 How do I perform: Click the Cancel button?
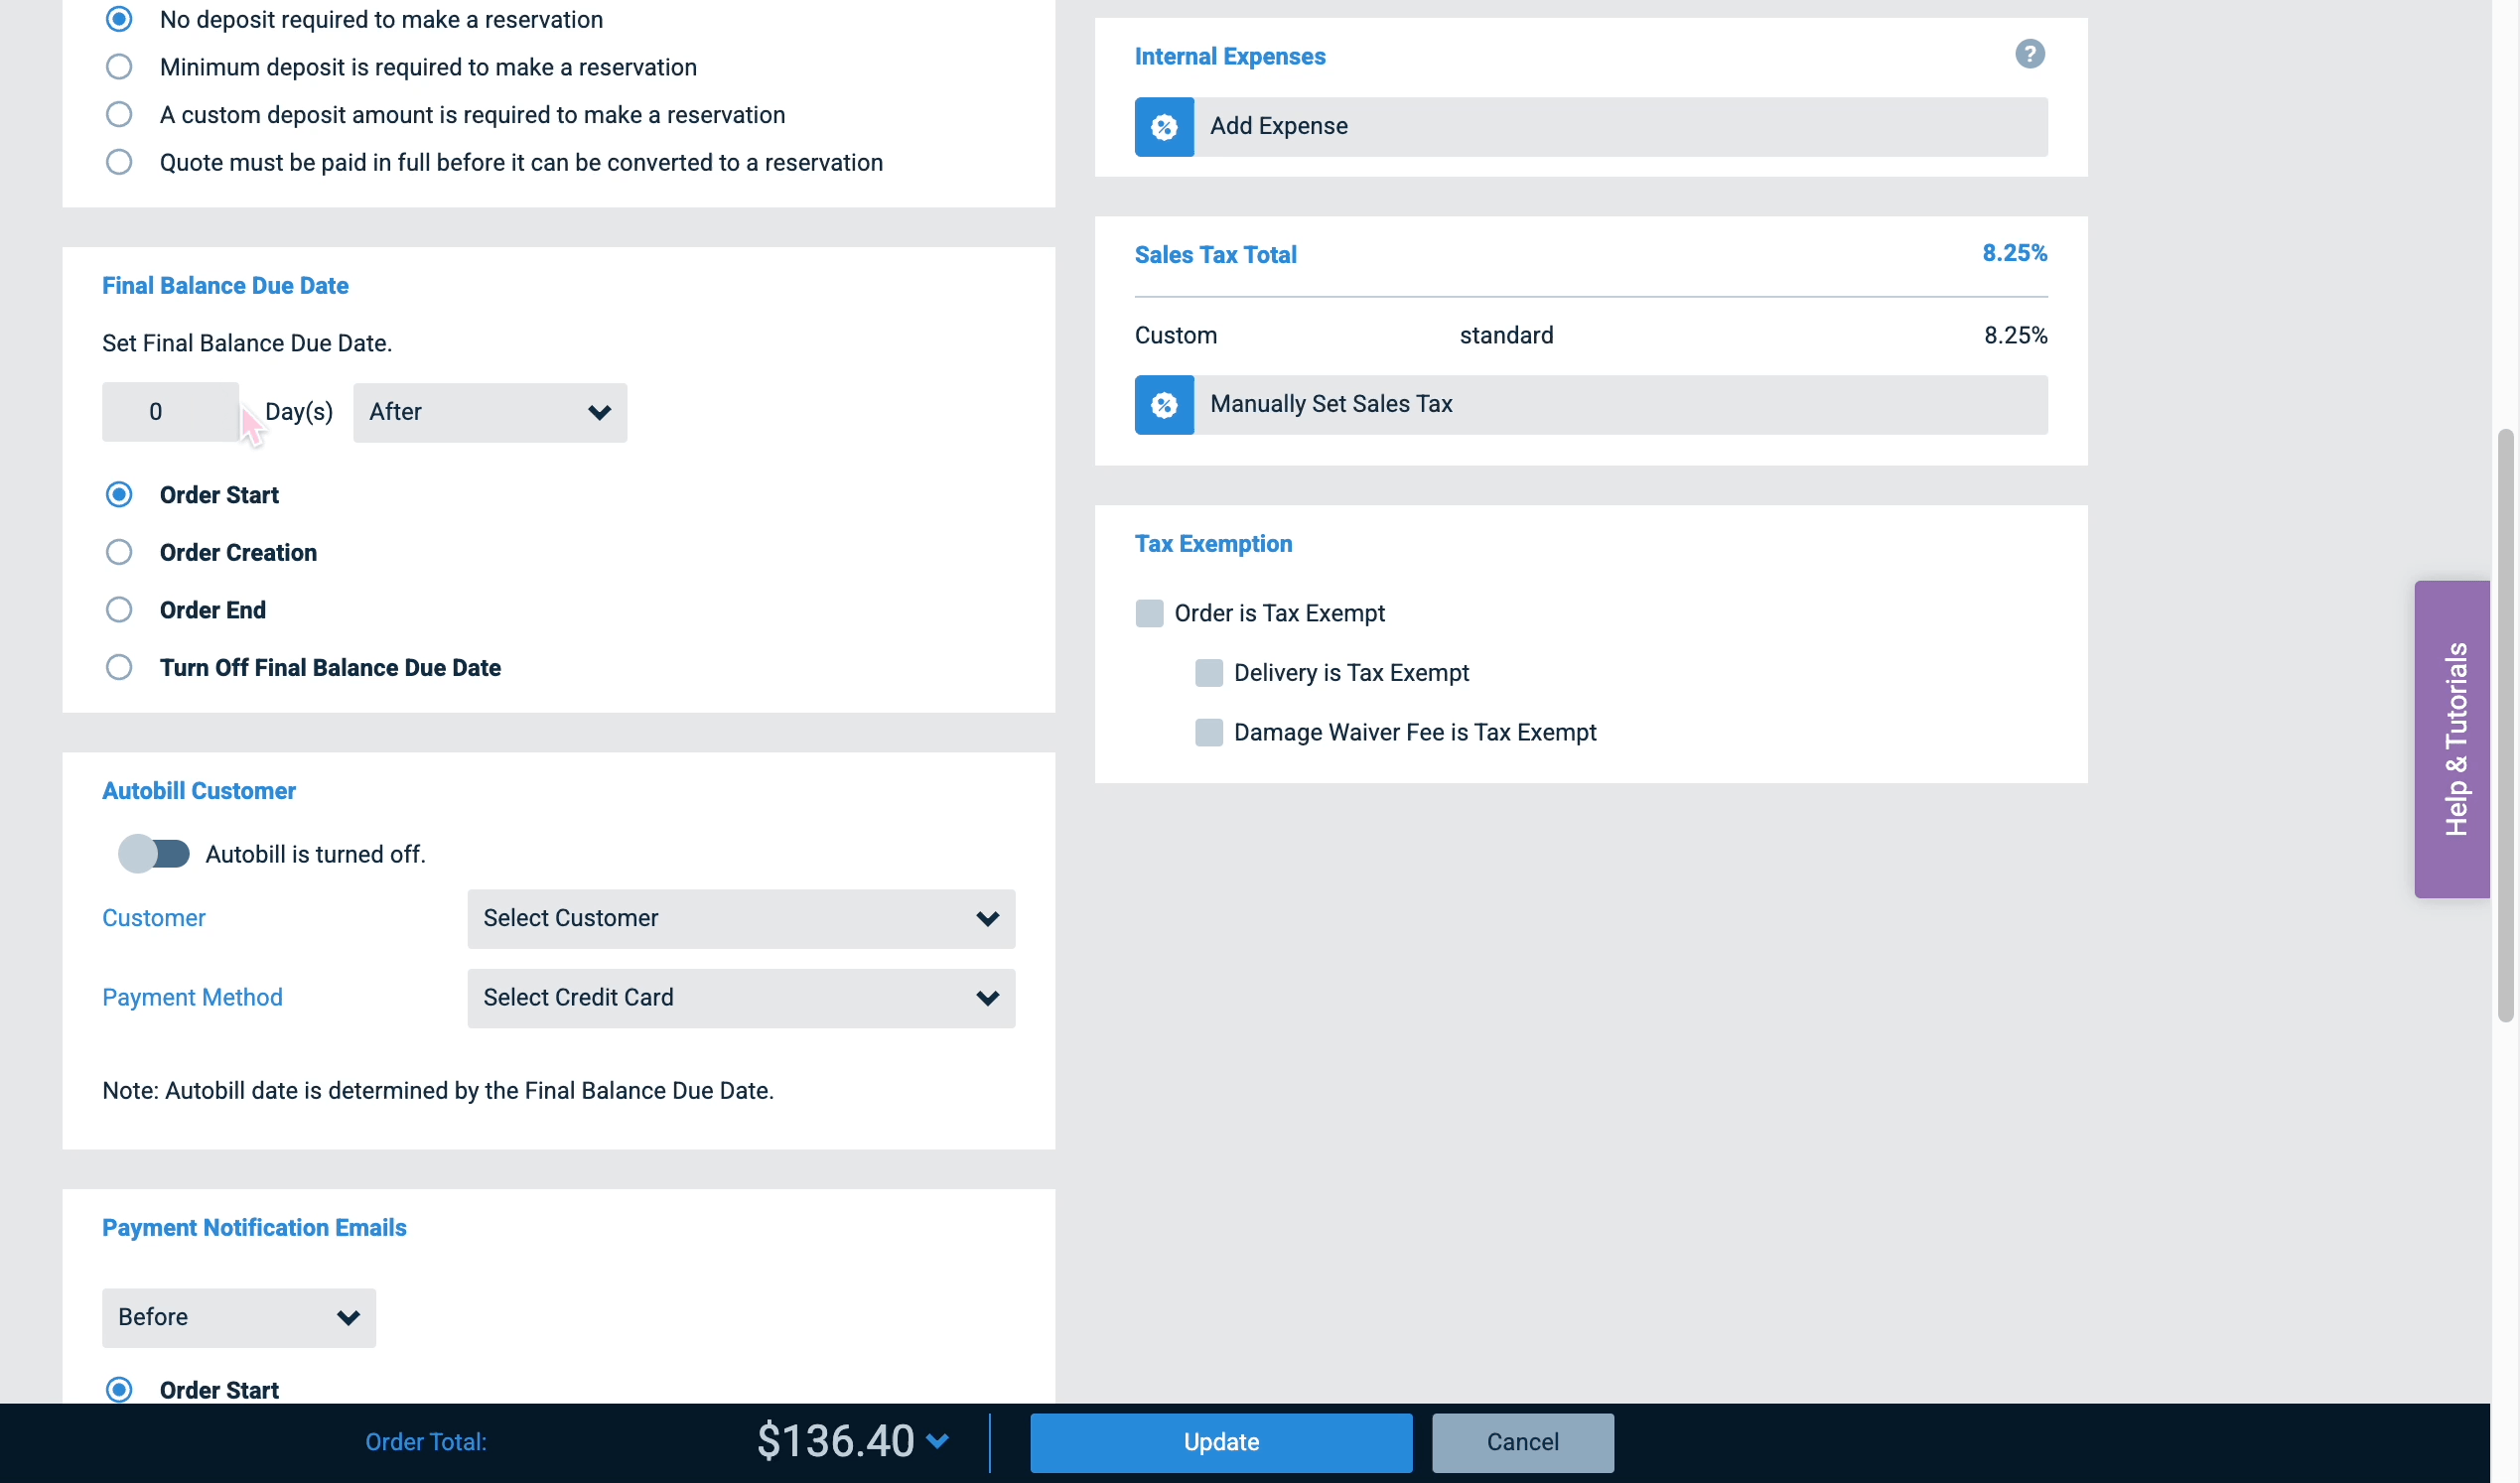[x=1522, y=1442]
